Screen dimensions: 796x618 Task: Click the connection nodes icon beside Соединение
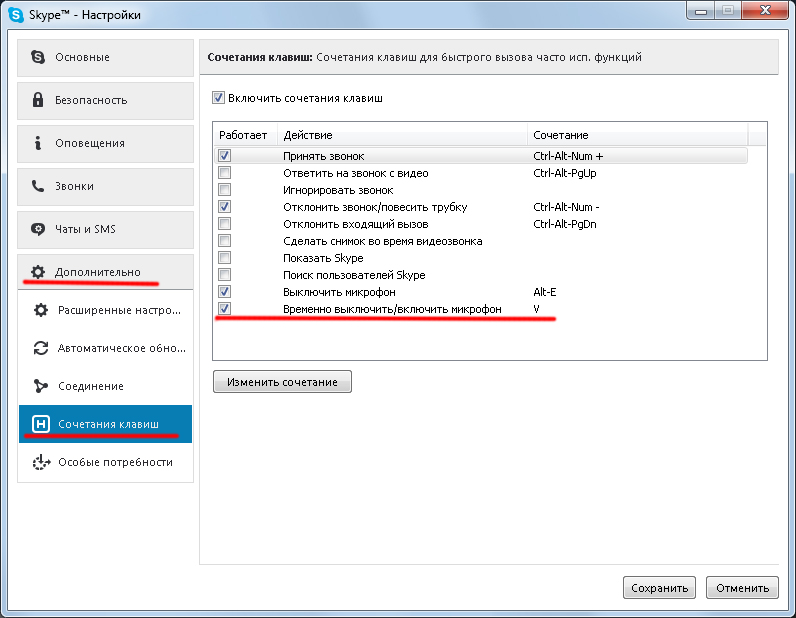(x=41, y=386)
